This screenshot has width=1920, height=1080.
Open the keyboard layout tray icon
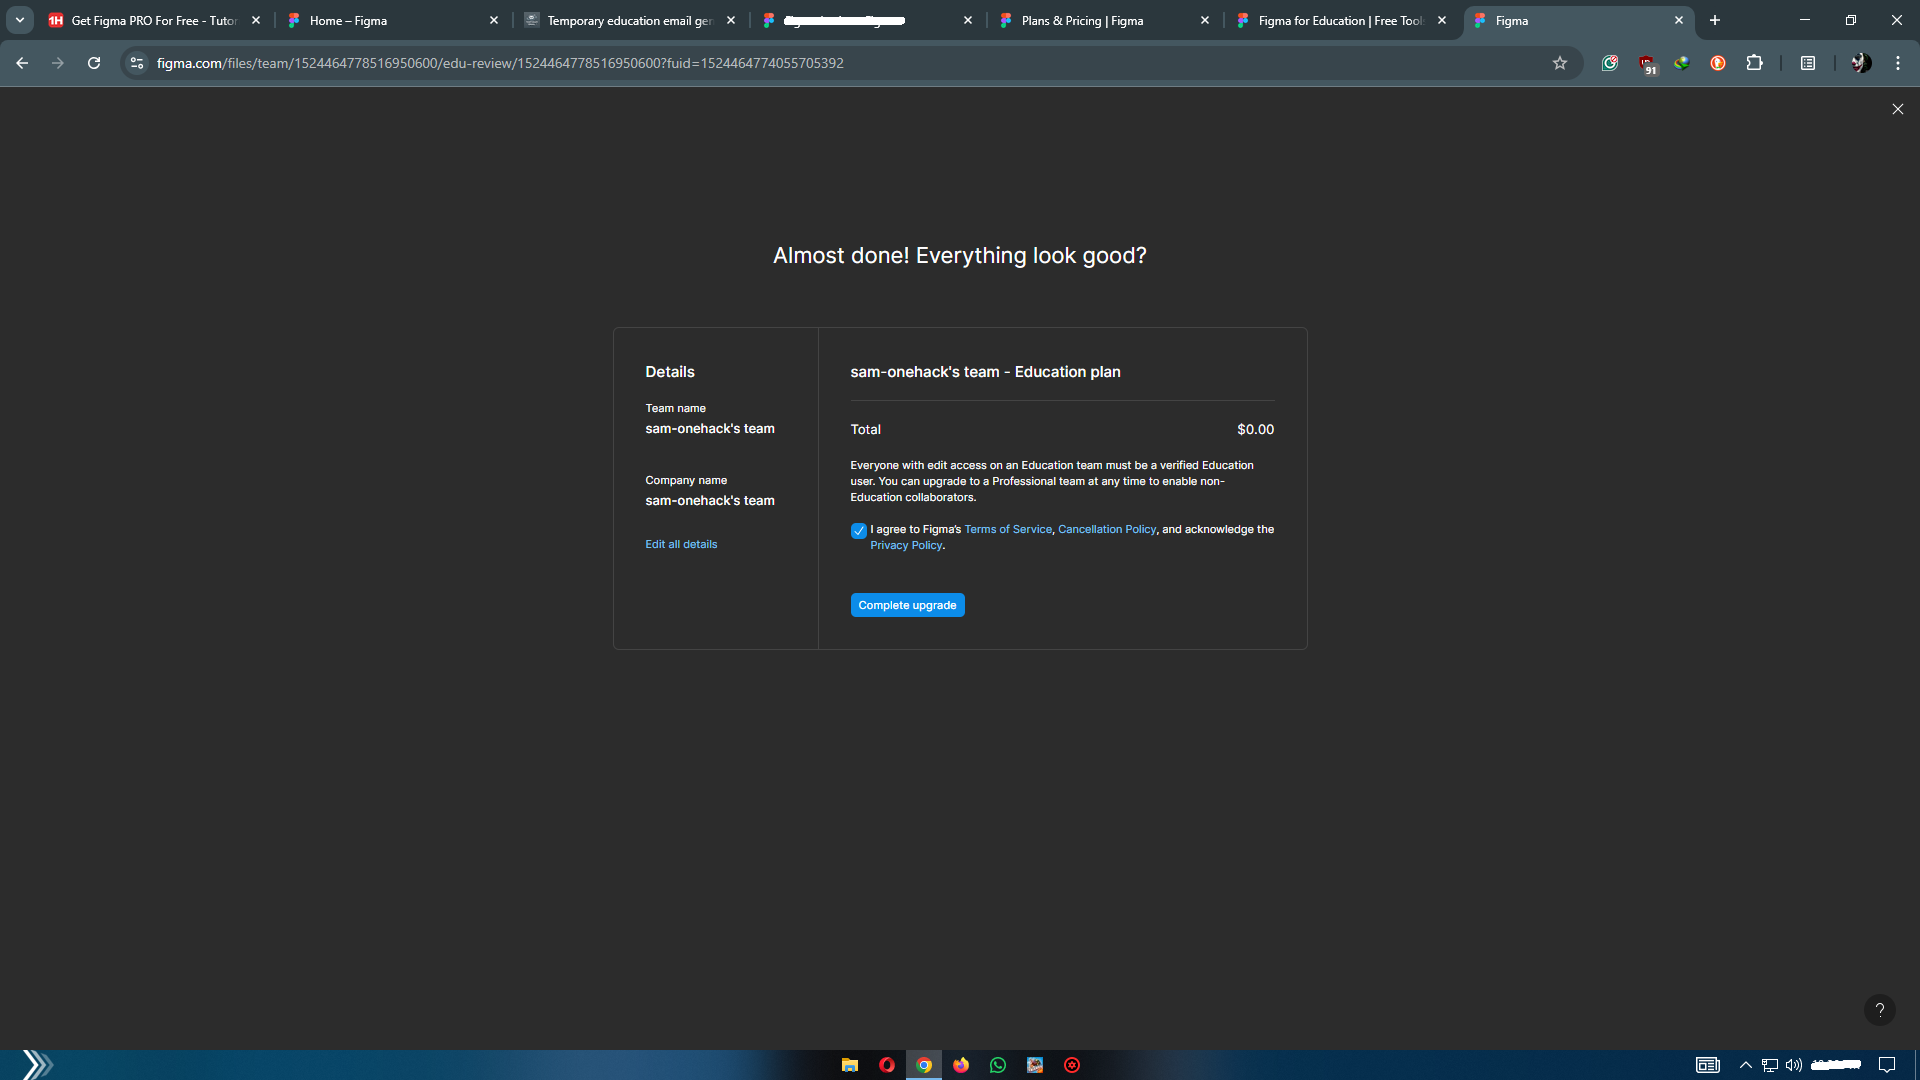point(1708,1065)
